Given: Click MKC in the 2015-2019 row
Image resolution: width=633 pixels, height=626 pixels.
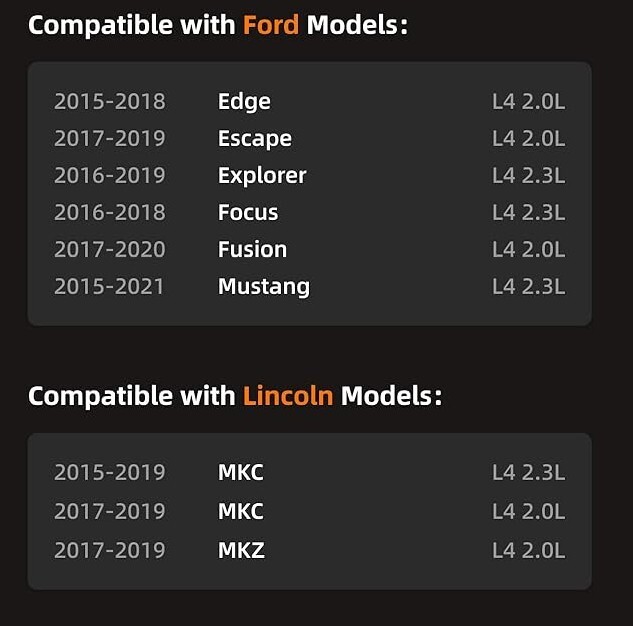Looking at the screenshot, I should tap(241, 472).
